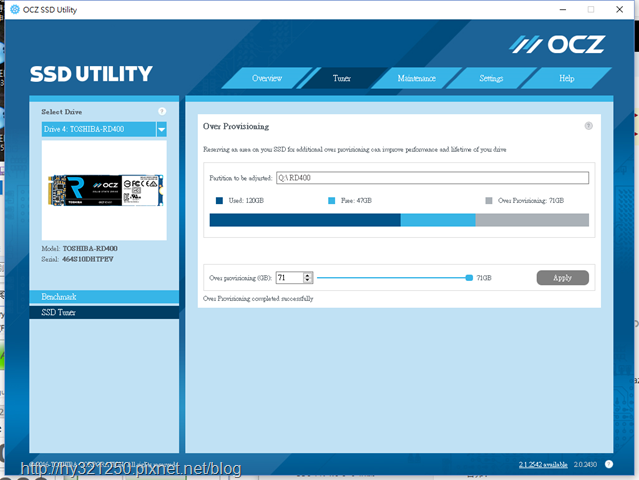Minimize the OCZ SSD Utility window
This screenshot has height=480, width=639.
coord(563,9)
